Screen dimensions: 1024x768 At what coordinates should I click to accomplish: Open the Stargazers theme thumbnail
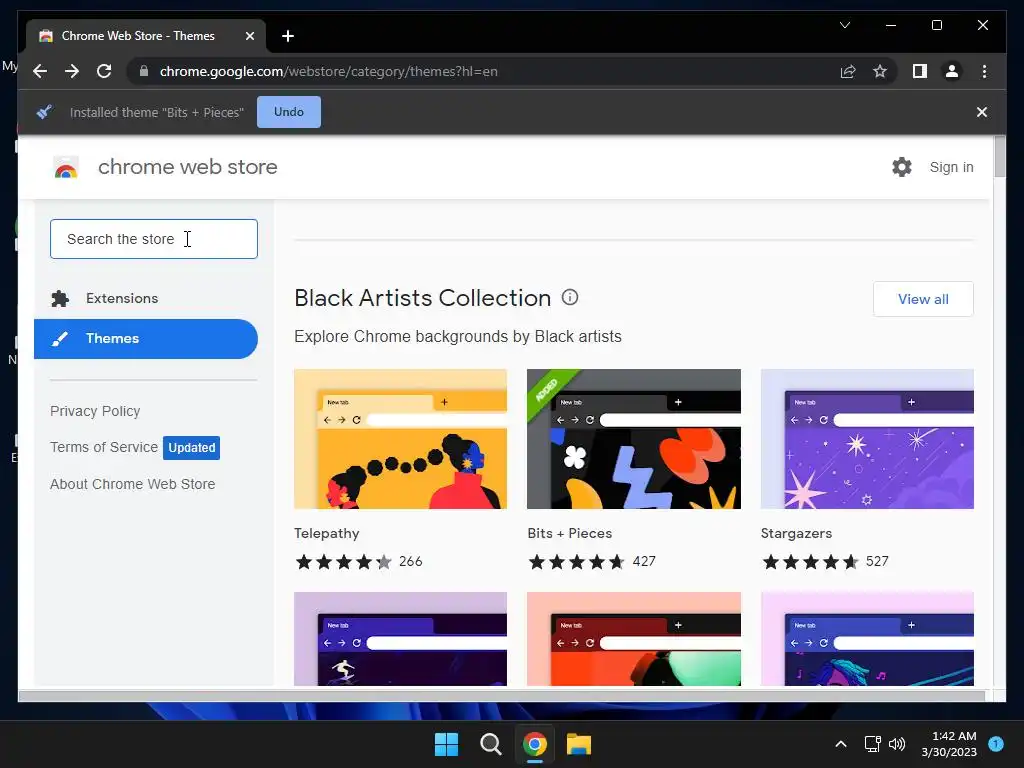(867, 439)
